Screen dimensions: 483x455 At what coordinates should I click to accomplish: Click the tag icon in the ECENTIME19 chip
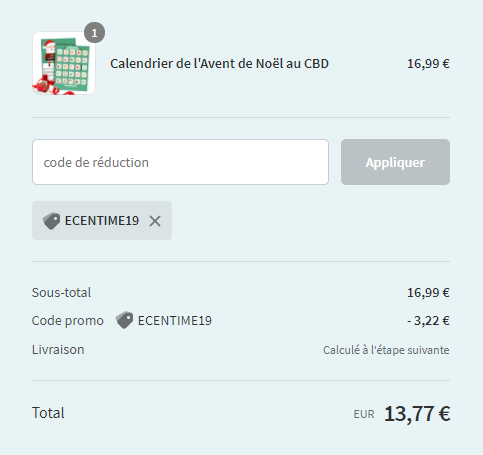[51, 221]
